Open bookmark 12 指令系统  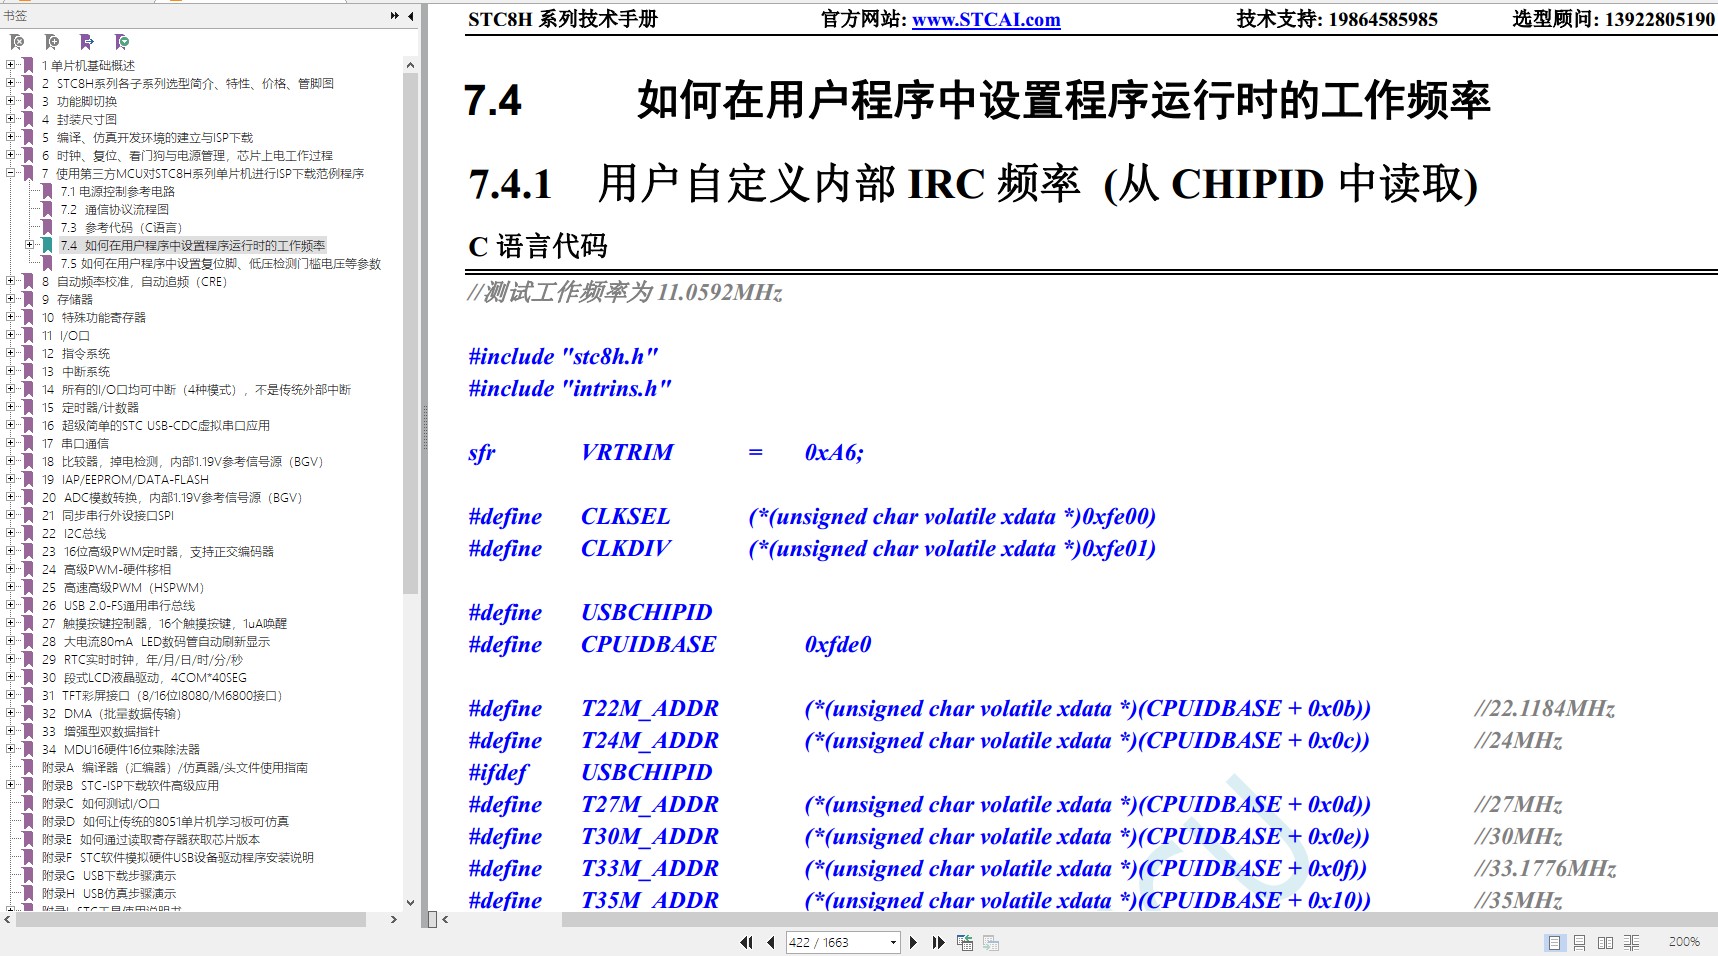[77, 353]
